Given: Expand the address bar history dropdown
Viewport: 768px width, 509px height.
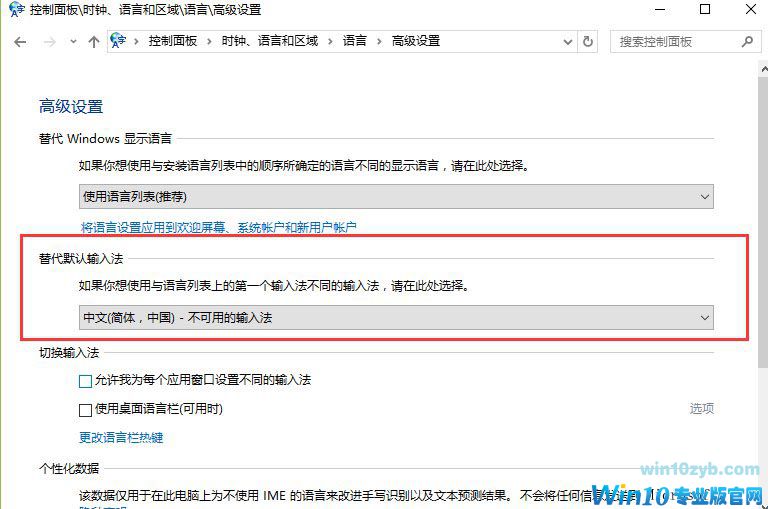Looking at the screenshot, I should [568, 42].
